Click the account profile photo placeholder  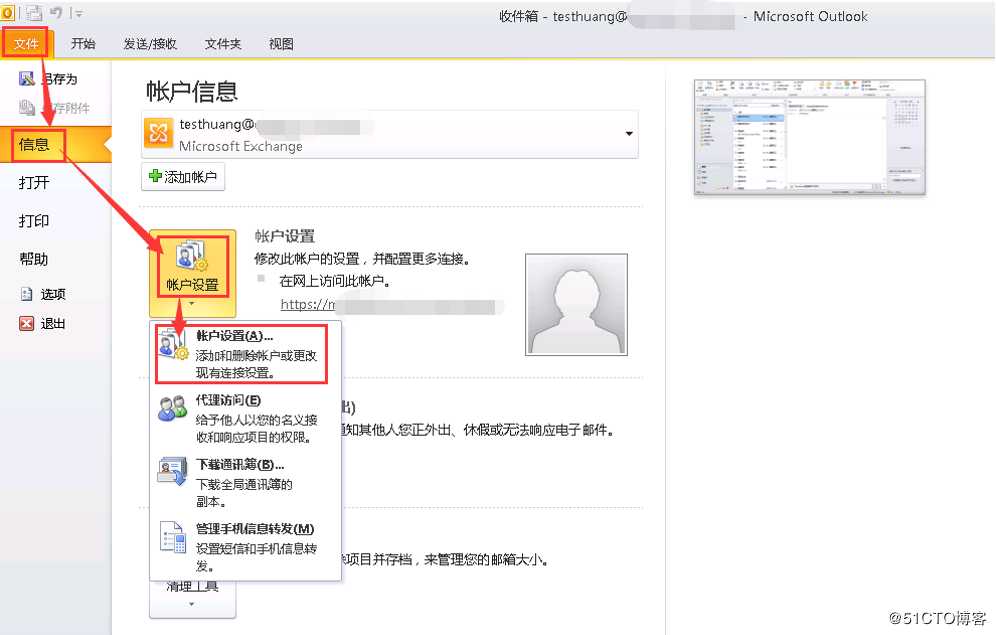coord(576,304)
